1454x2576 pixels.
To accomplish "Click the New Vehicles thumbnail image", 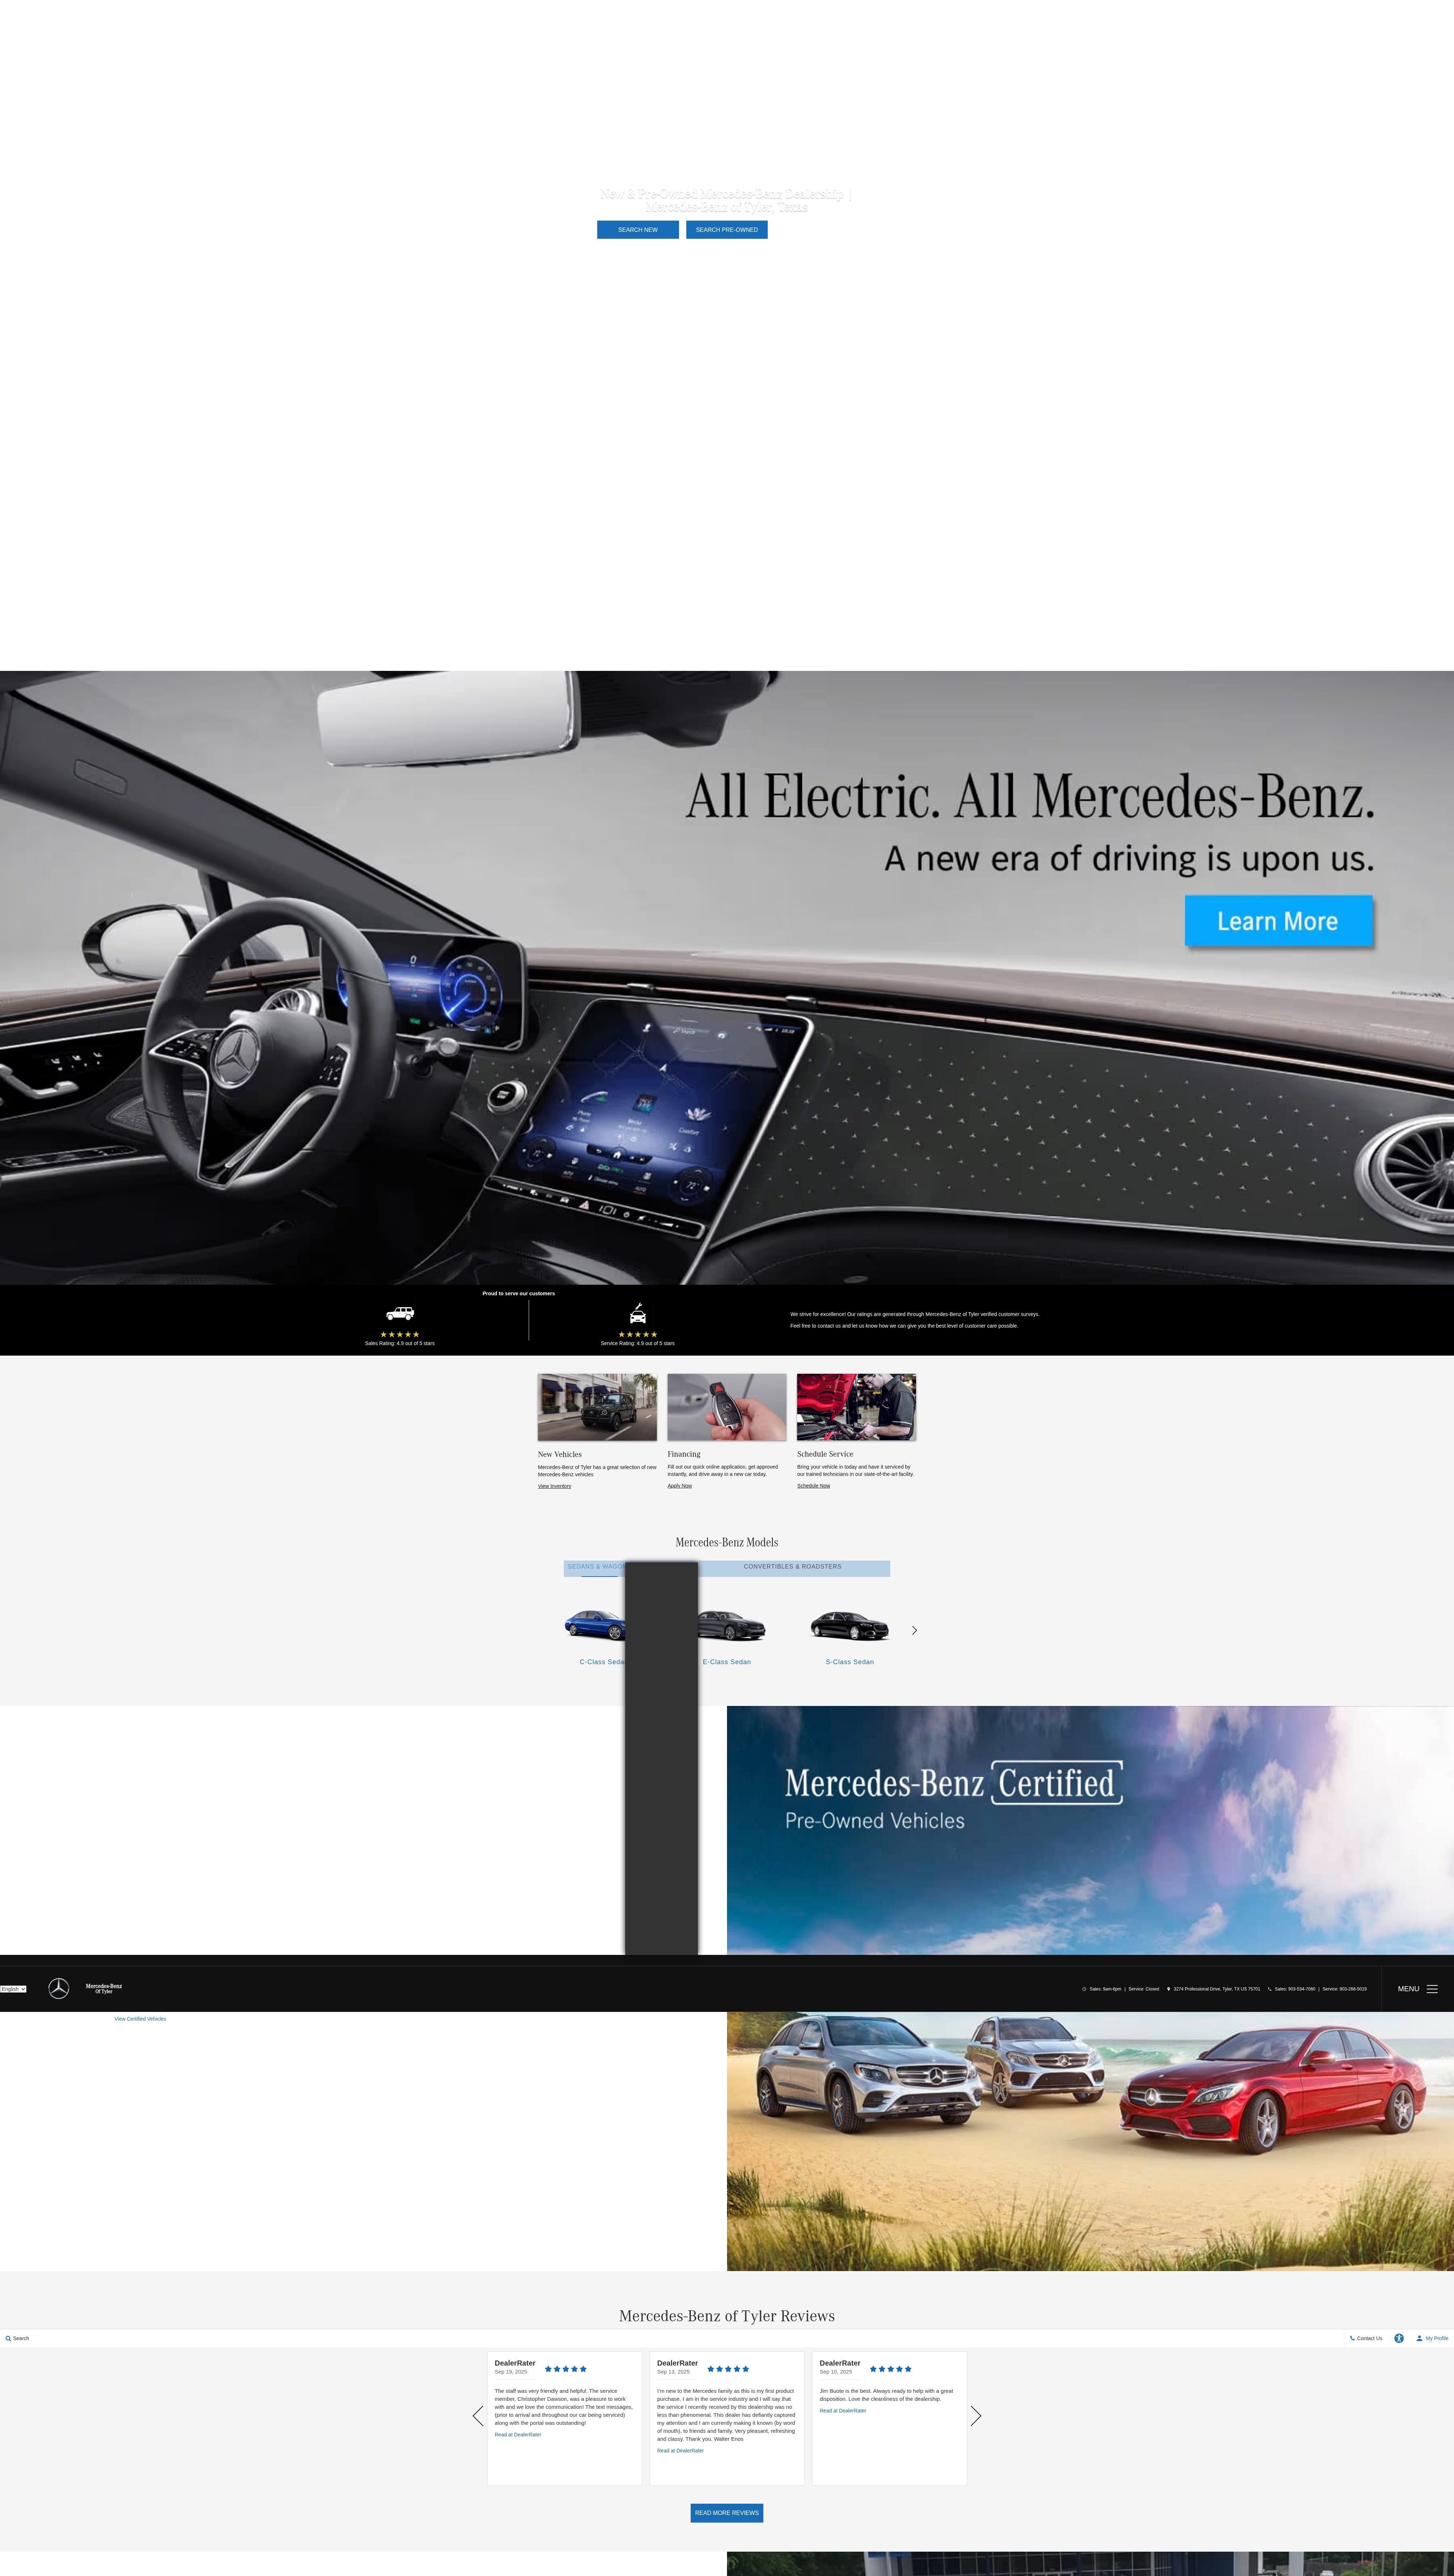I will (x=597, y=1407).
